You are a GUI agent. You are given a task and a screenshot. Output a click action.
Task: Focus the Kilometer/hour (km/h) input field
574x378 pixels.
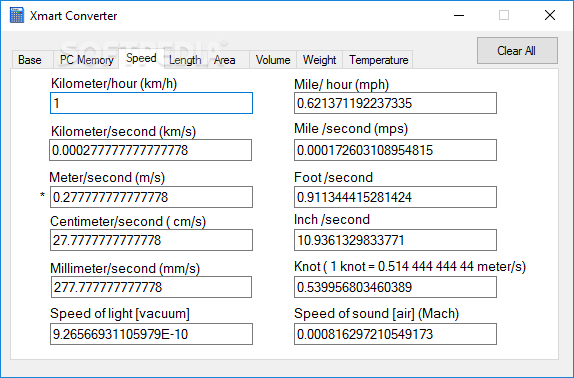tap(151, 103)
